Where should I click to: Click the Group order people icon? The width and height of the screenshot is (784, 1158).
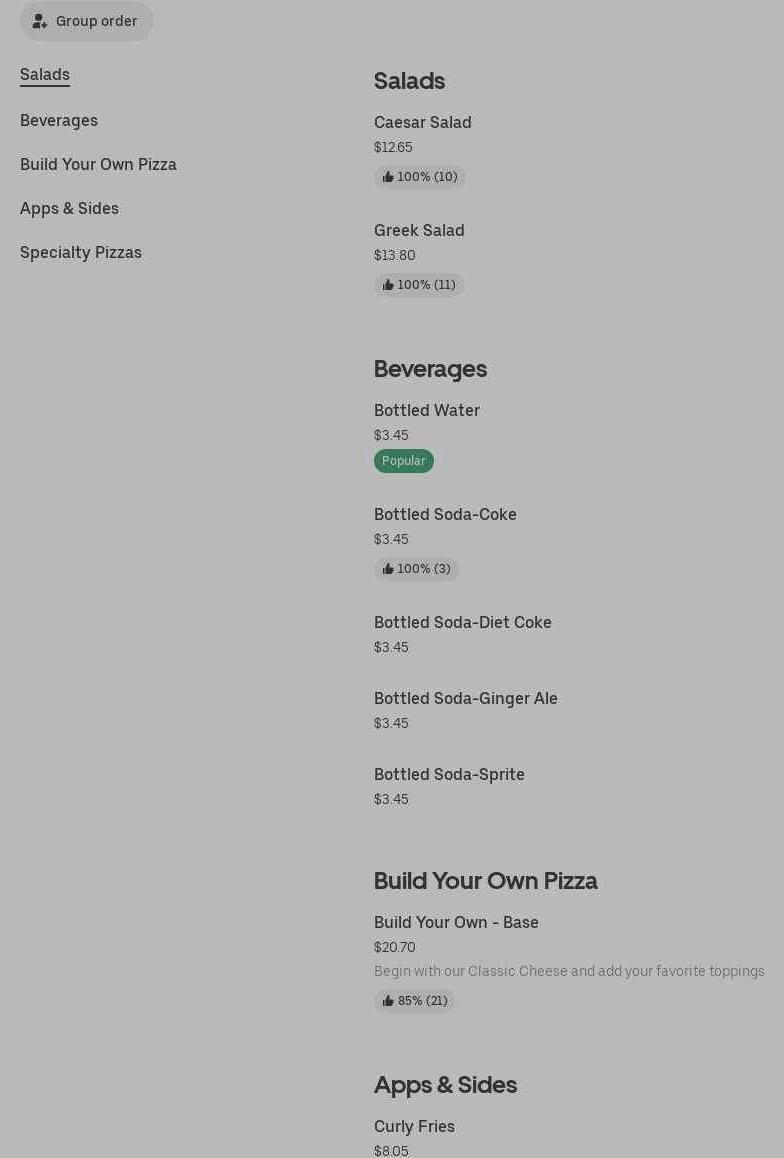pos(40,21)
